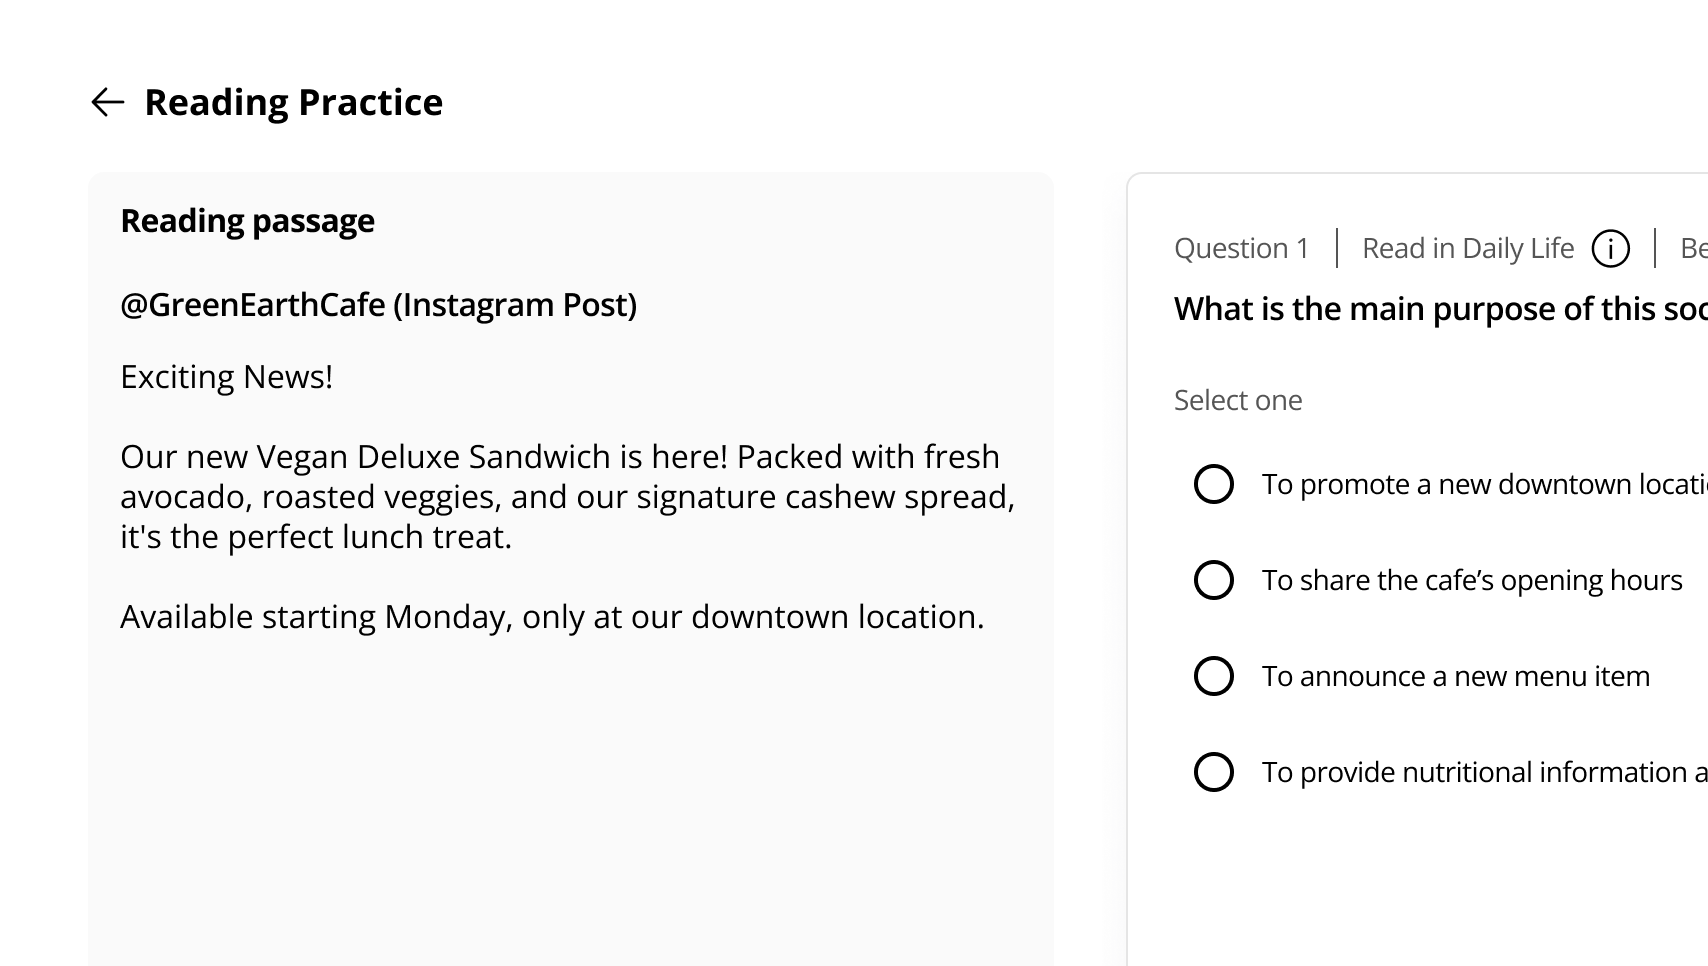
Task: Choose radio circle for cafe's opening hours option
Action: (1213, 580)
